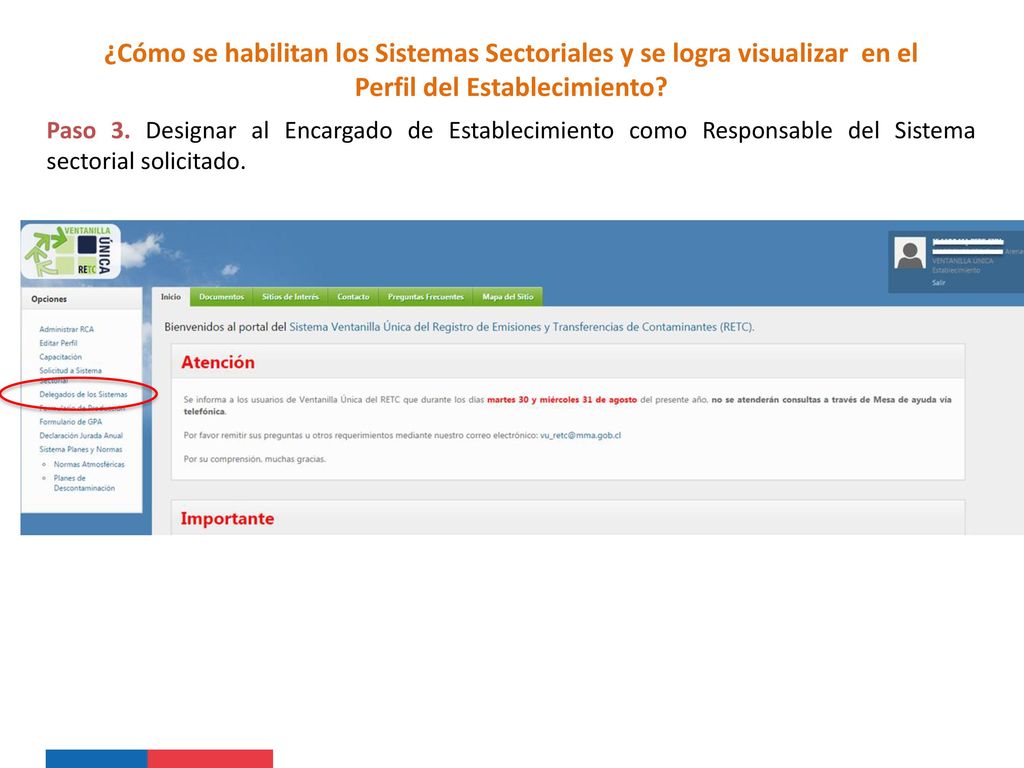The image size is (1024, 768).
Task: Click the Opciones panel header
Action: pyautogui.click(x=82, y=299)
